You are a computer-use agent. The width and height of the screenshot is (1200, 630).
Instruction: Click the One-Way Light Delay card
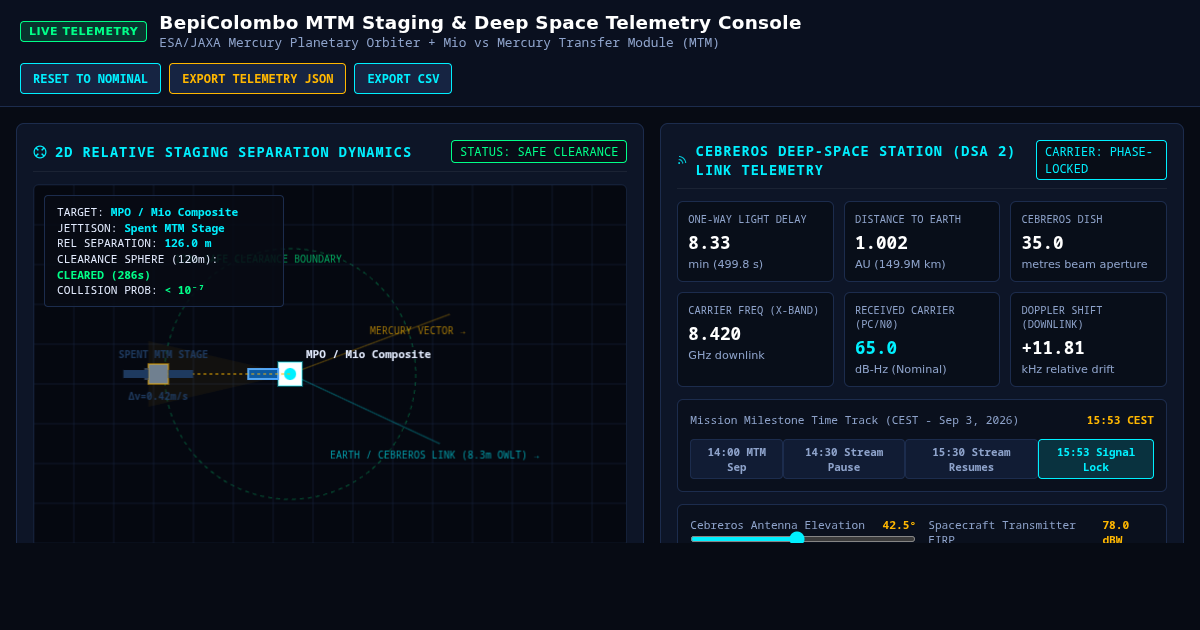pos(755,242)
